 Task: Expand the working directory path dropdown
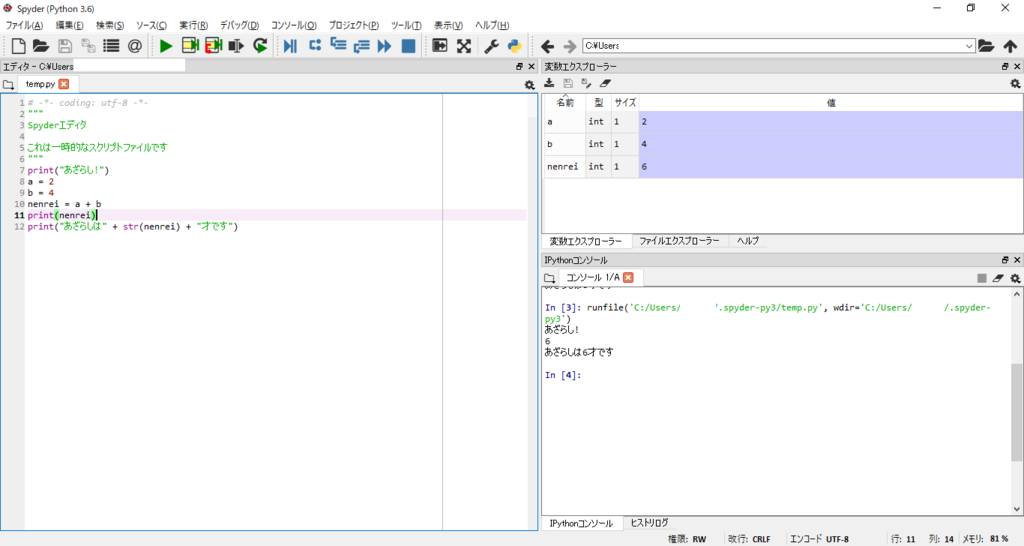[x=969, y=46]
